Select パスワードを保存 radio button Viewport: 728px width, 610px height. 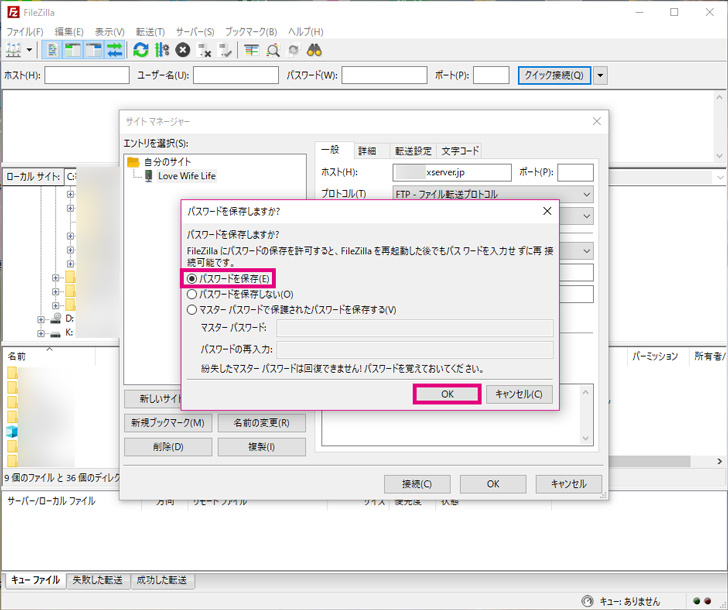click(x=192, y=279)
